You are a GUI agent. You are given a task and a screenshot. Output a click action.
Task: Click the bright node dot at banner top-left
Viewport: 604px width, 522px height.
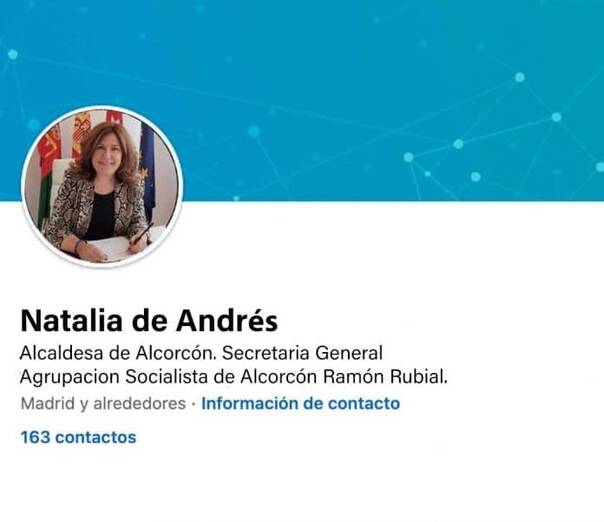tap(13, 54)
